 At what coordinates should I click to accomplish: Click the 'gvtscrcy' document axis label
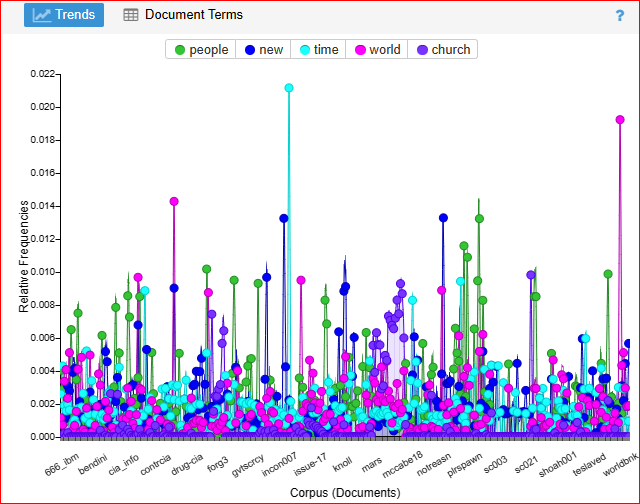click(248, 465)
